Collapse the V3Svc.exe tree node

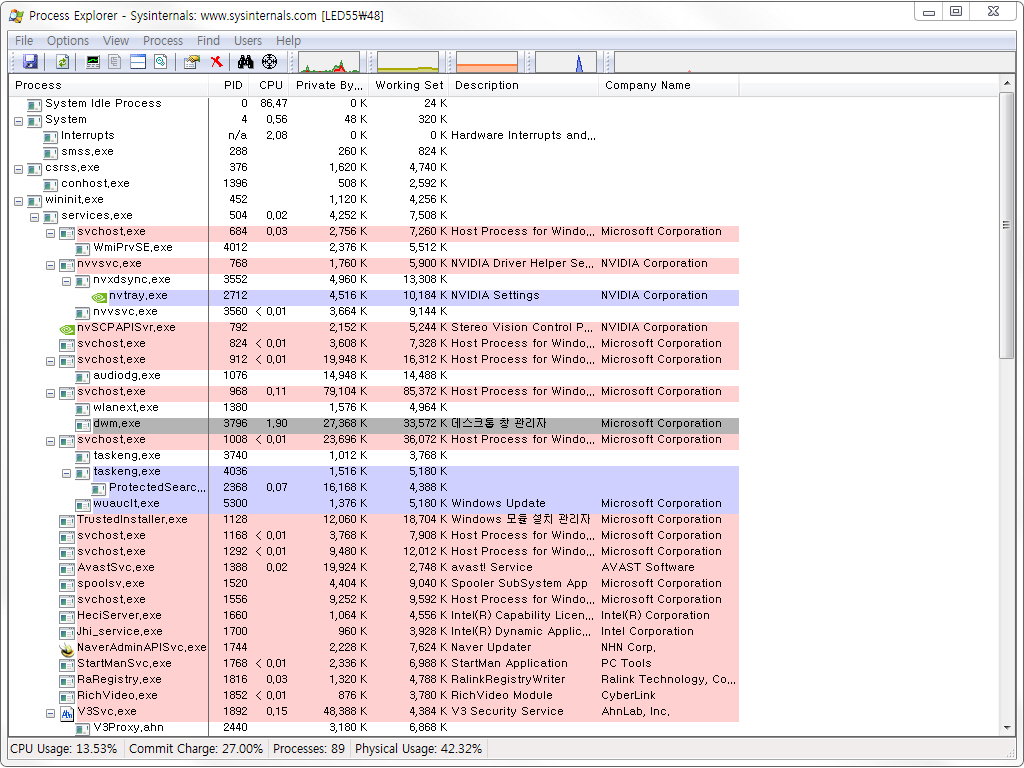(x=50, y=713)
